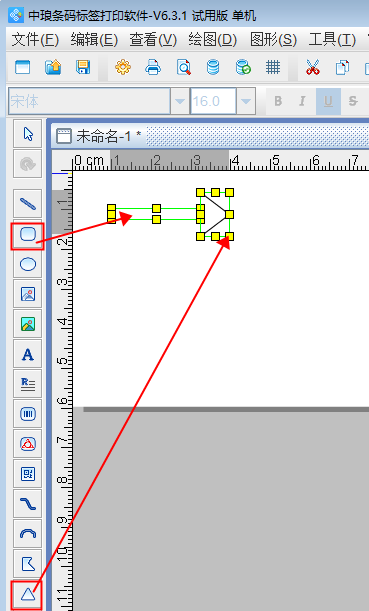The height and width of the screenshot is (611, 369).
Task: Click the Print icon
Action: [x=153, y=67]
